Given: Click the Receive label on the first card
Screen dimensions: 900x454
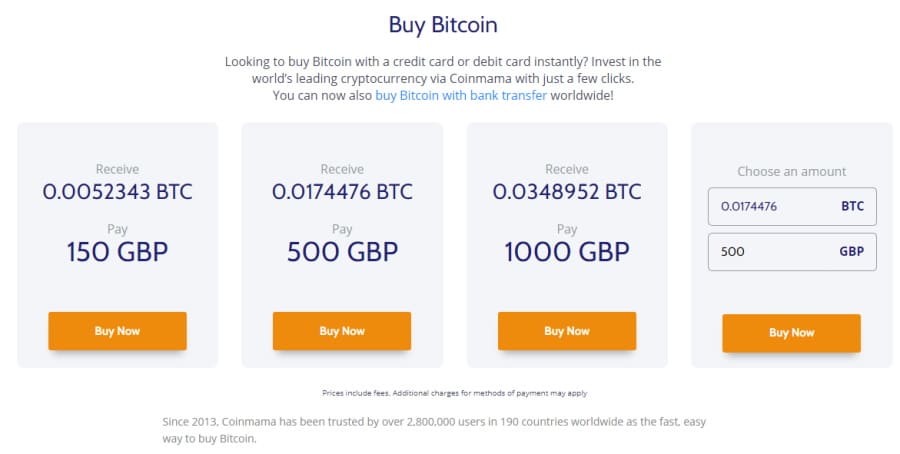Looking at the screenshot, I should click(x=117, y=169).
